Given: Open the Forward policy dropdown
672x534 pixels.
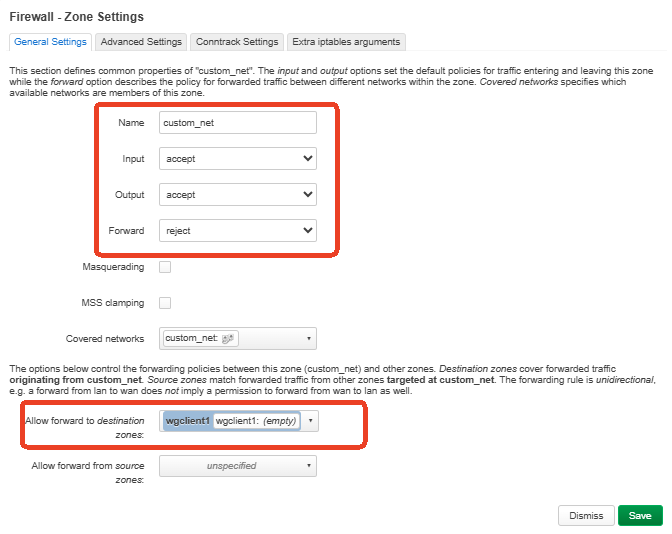Looking at the screenshot, I should [x=238, y=231].
